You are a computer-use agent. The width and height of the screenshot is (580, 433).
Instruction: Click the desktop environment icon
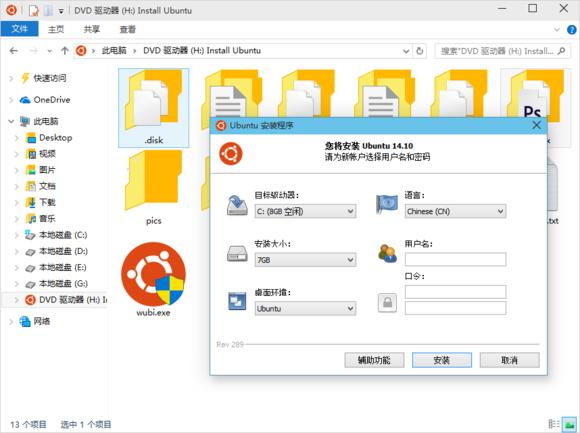coord(237,301)
